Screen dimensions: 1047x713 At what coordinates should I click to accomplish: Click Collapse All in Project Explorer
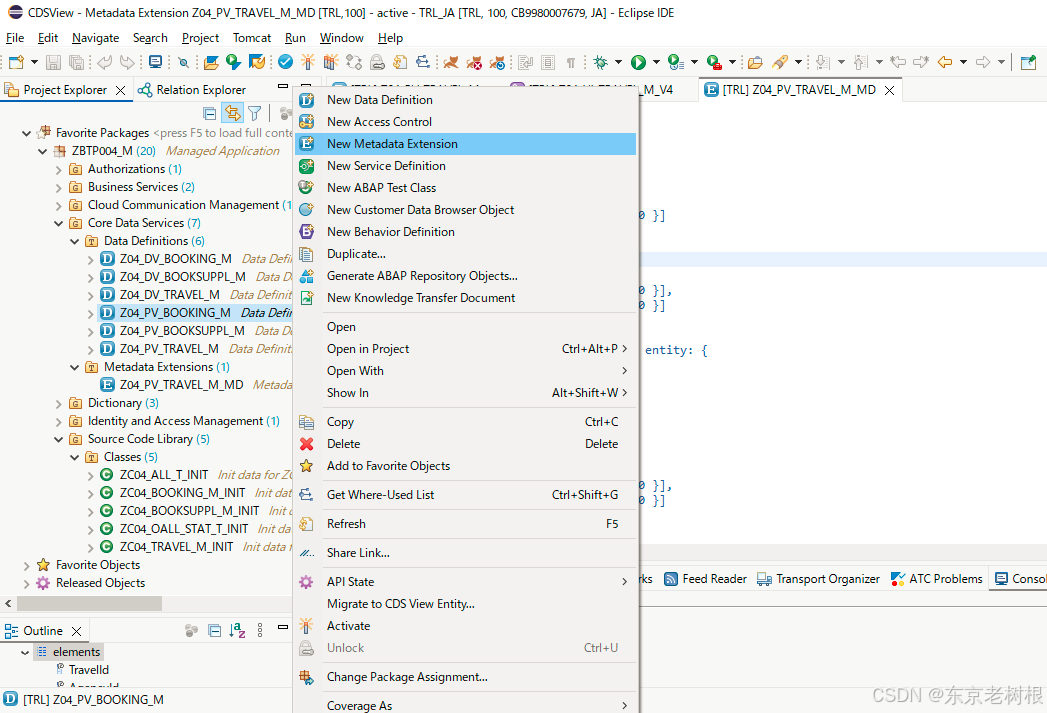(x=210, y=113)
